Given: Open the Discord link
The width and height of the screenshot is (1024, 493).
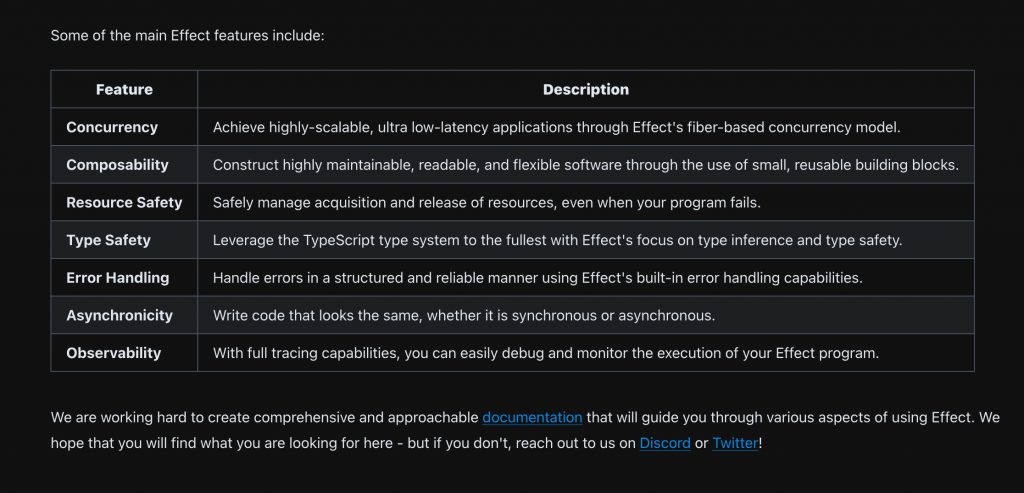Looking at the screenshot, I should (x=665, y=442).
